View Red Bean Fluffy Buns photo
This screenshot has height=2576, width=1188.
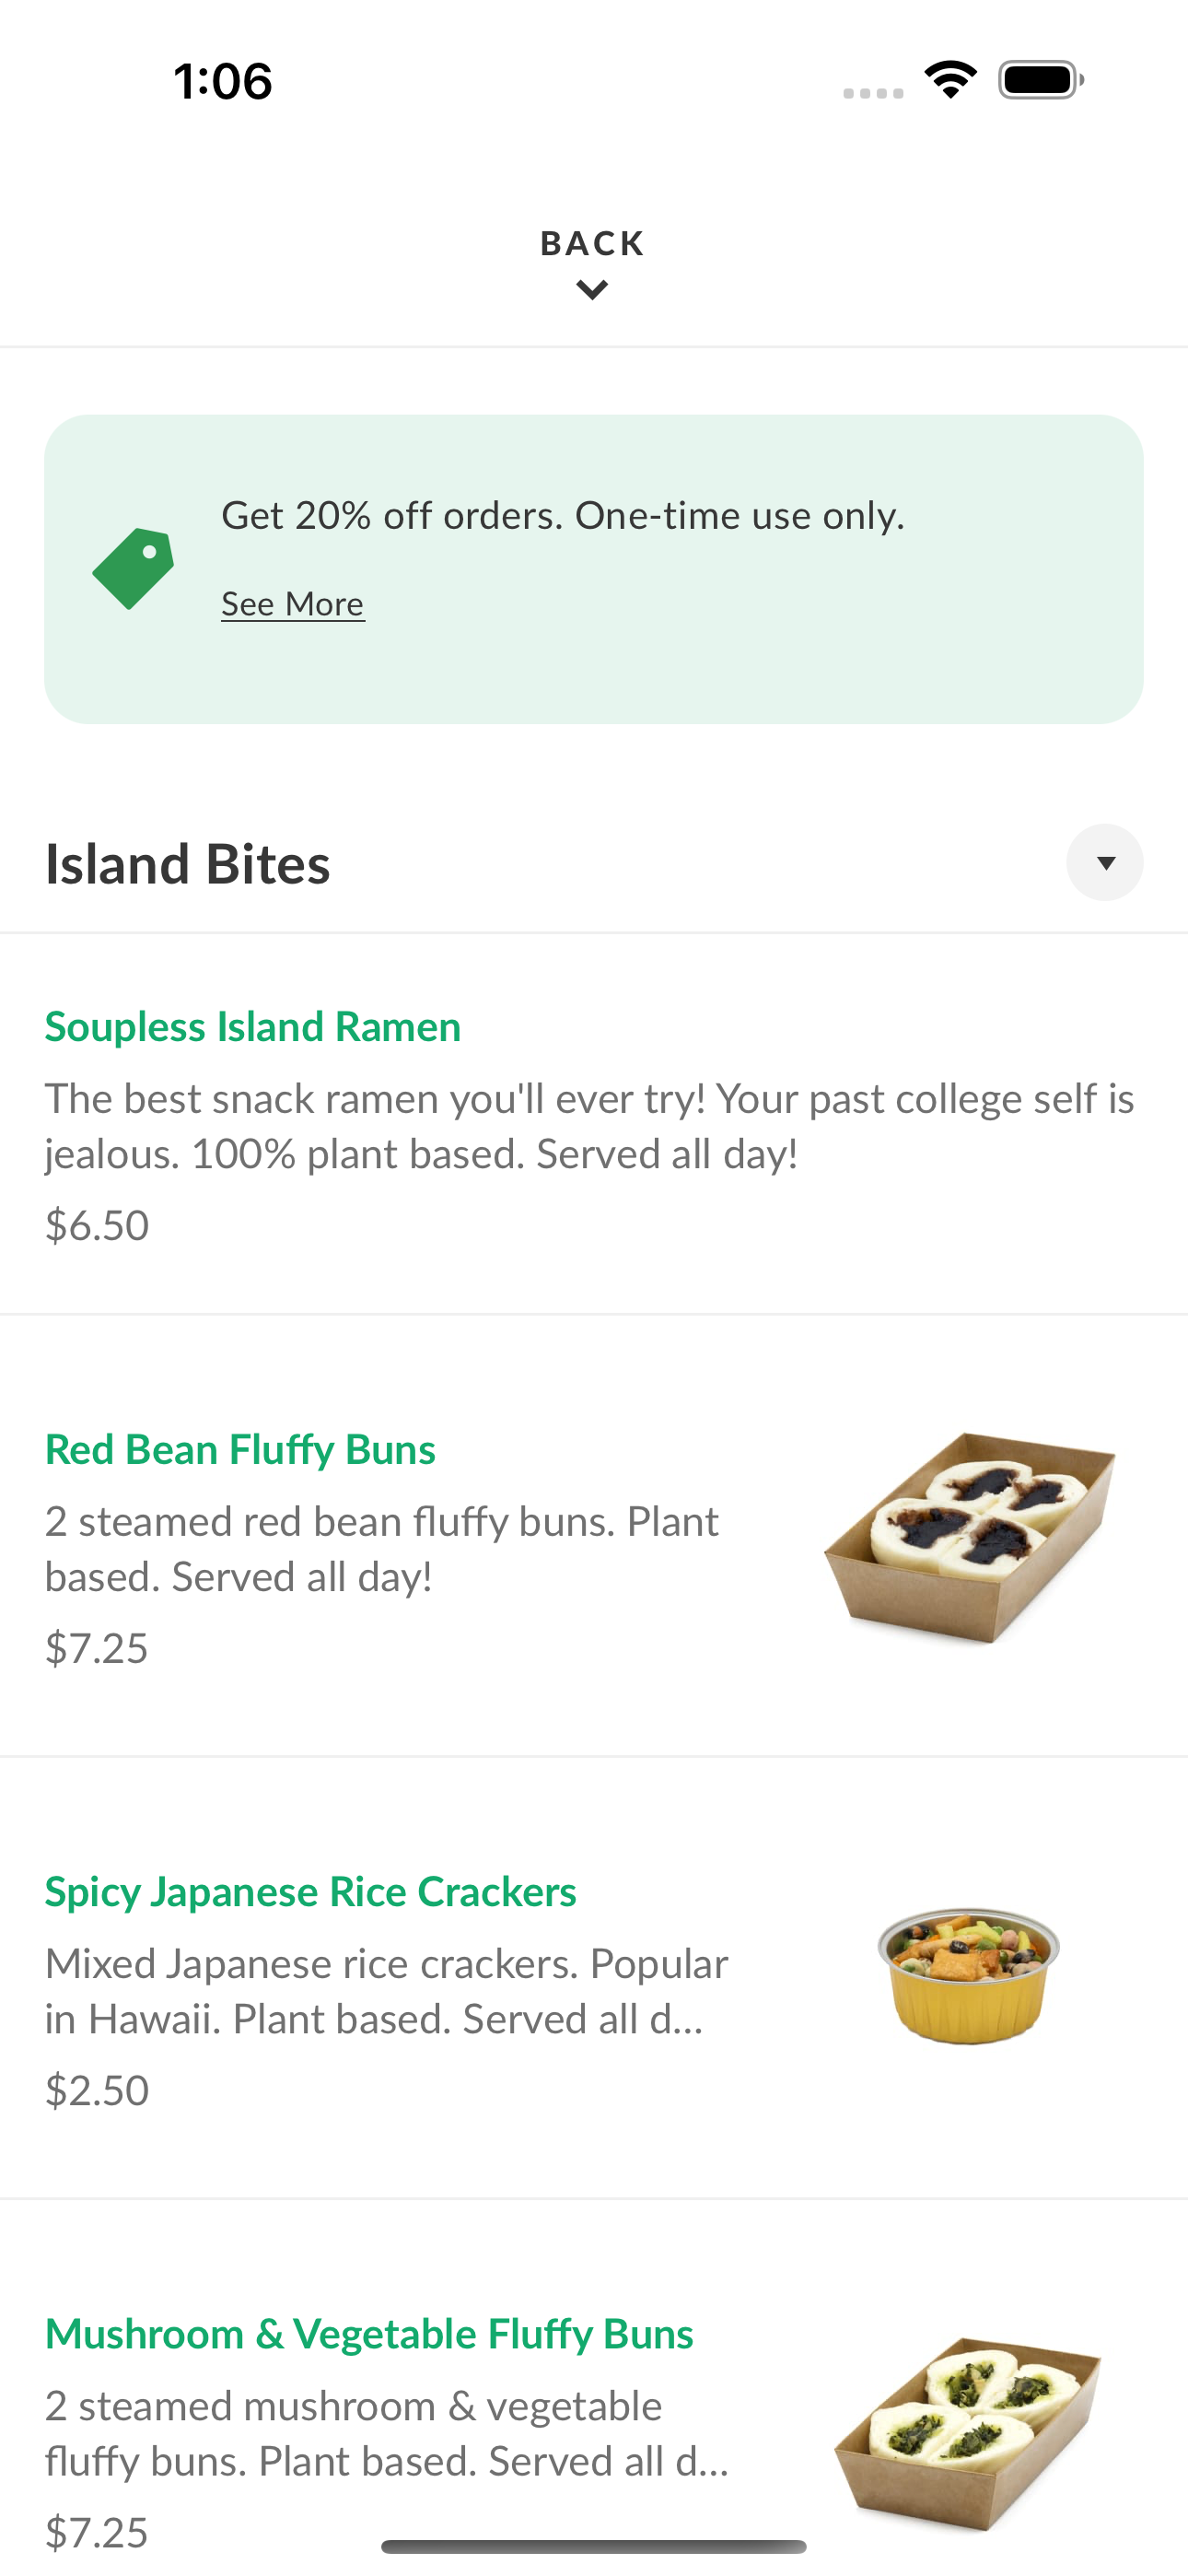[969, 1537]
